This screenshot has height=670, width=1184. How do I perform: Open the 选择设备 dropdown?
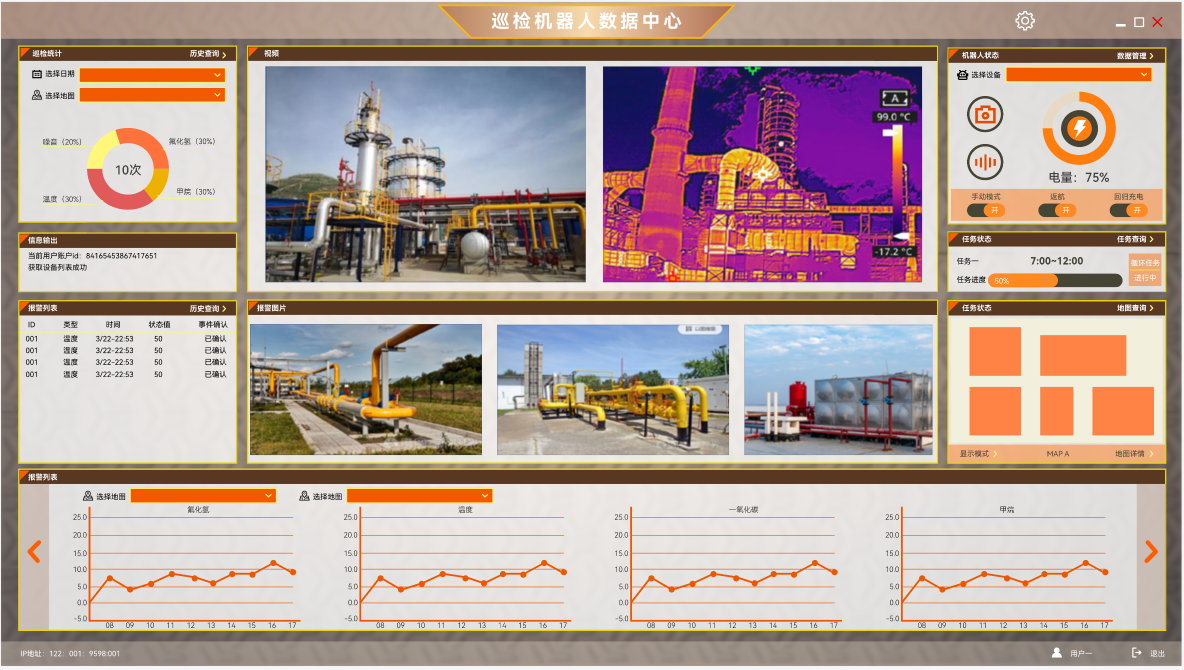(x=1078, y=74)
